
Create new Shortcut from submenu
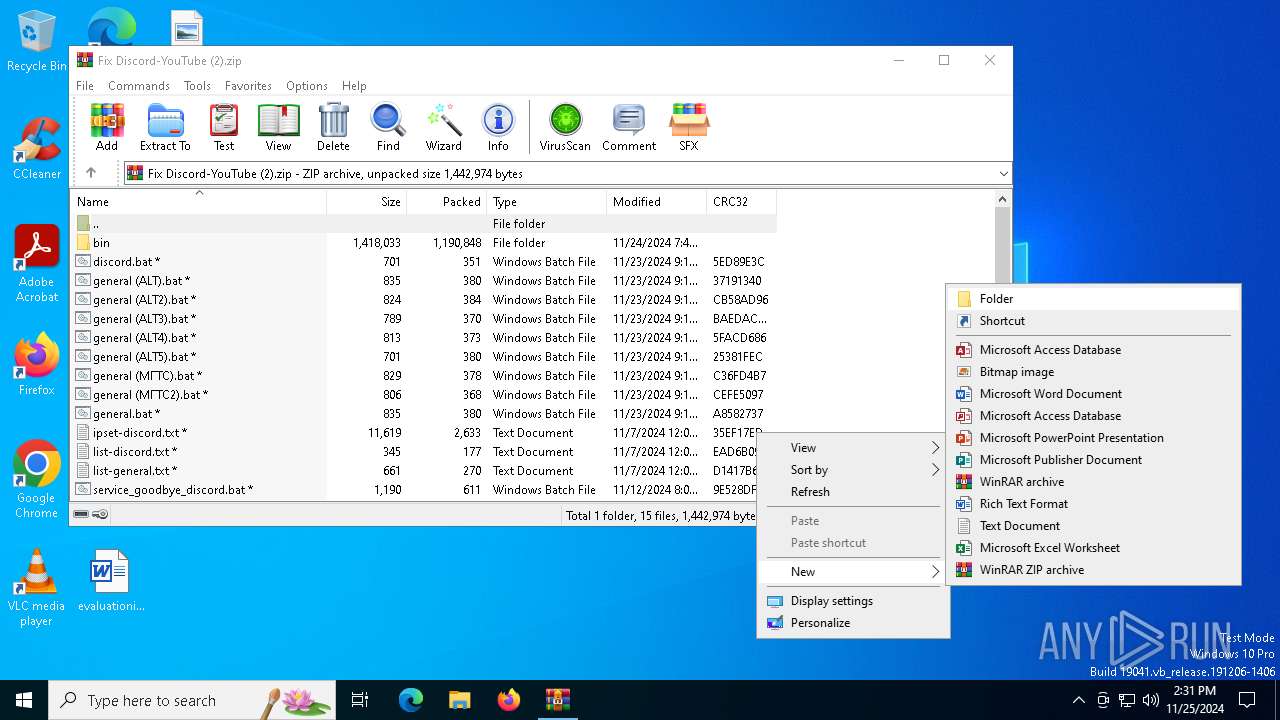[x=1094, y=321]
